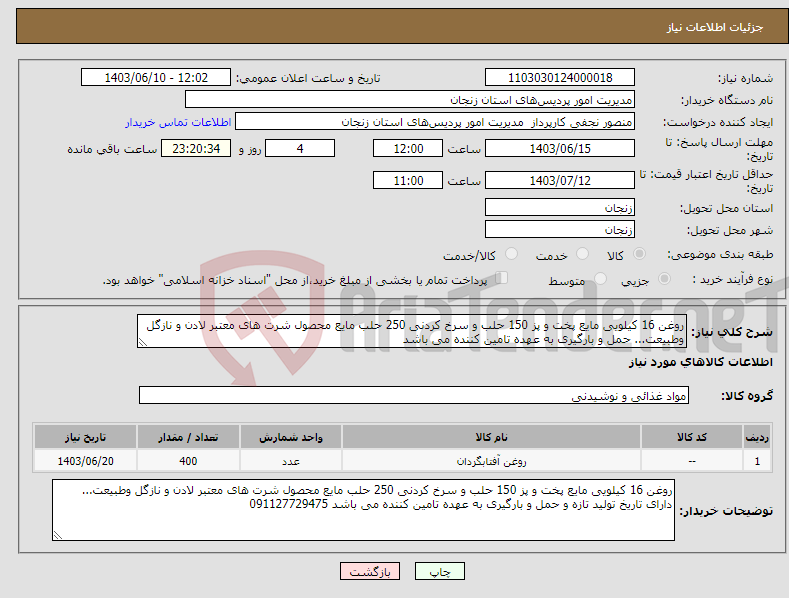Click the quantity cell showing 400
This screenshot has width=789, height=598.
(x=188, y=461)
